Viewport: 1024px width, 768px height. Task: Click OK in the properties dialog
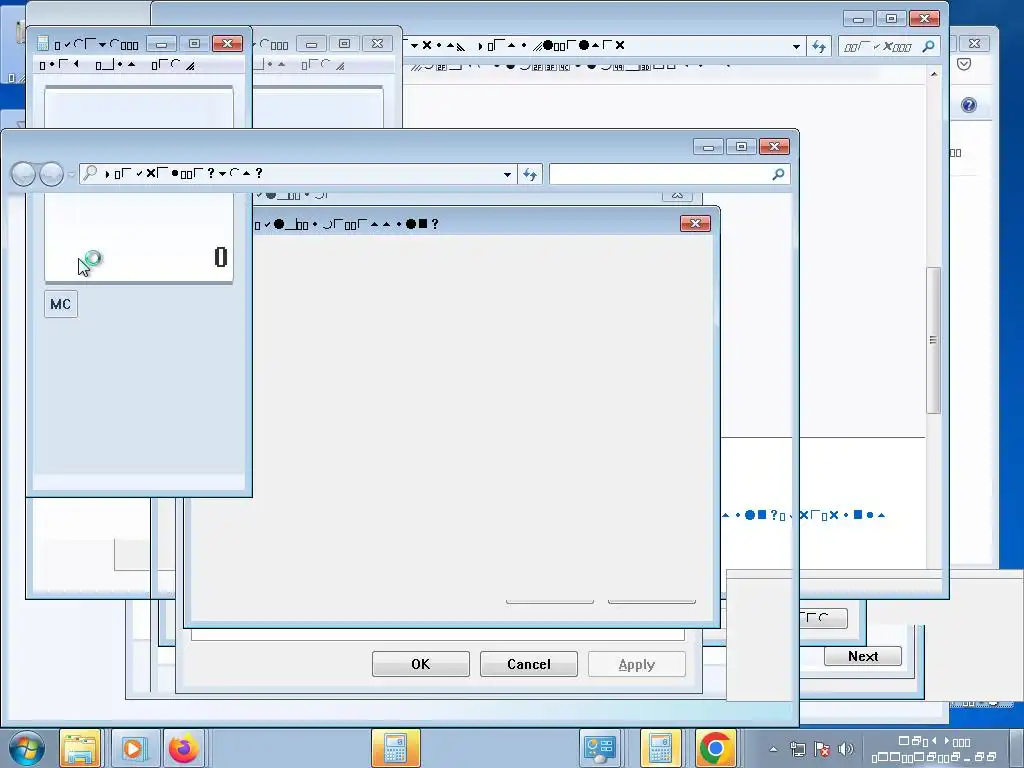coord(421,664)
